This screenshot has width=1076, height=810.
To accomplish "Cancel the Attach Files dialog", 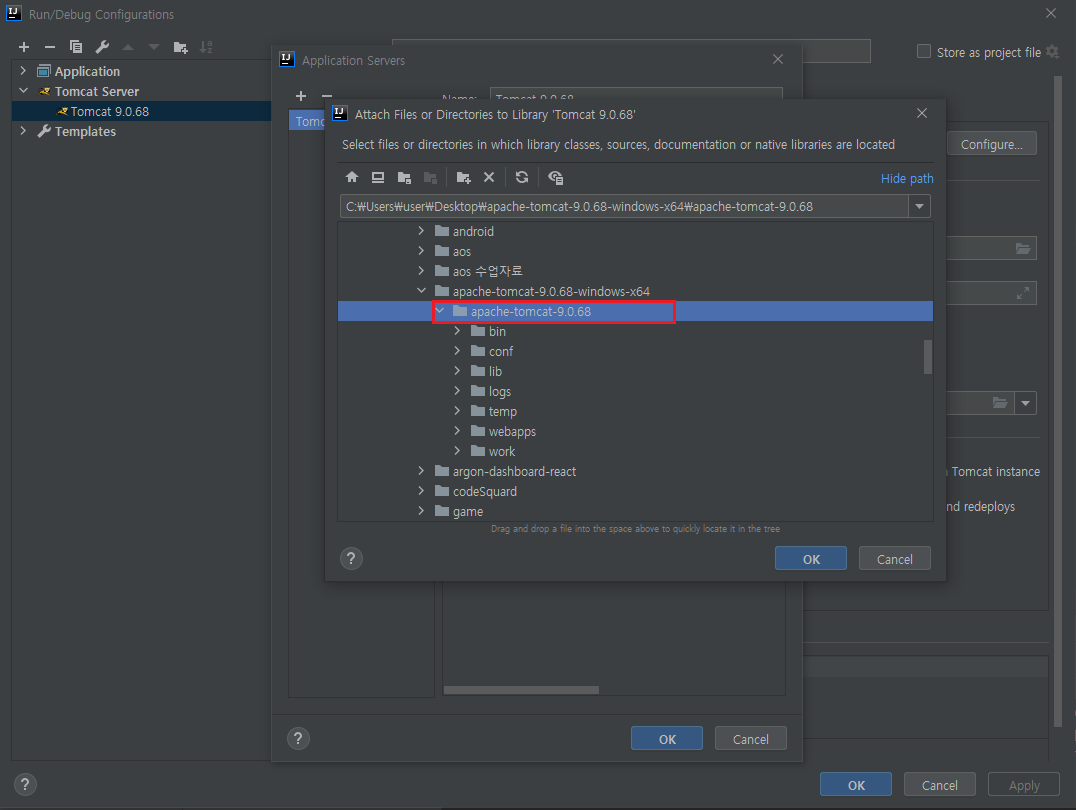I will click(x=894, y=559).
